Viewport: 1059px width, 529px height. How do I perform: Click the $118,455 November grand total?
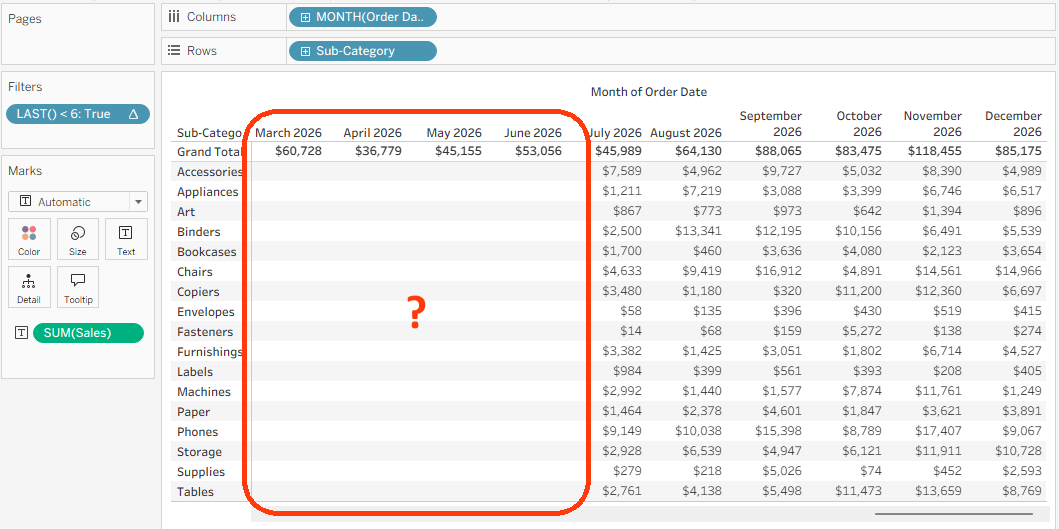coord(934,151)
